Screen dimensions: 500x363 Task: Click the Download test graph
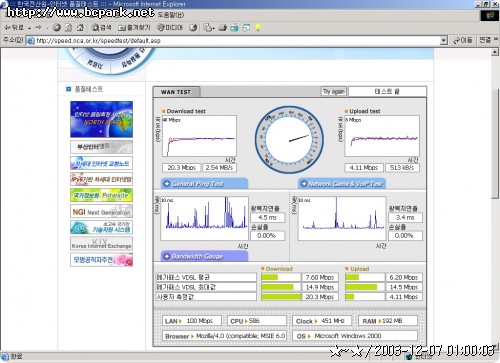tap(199, 136)
